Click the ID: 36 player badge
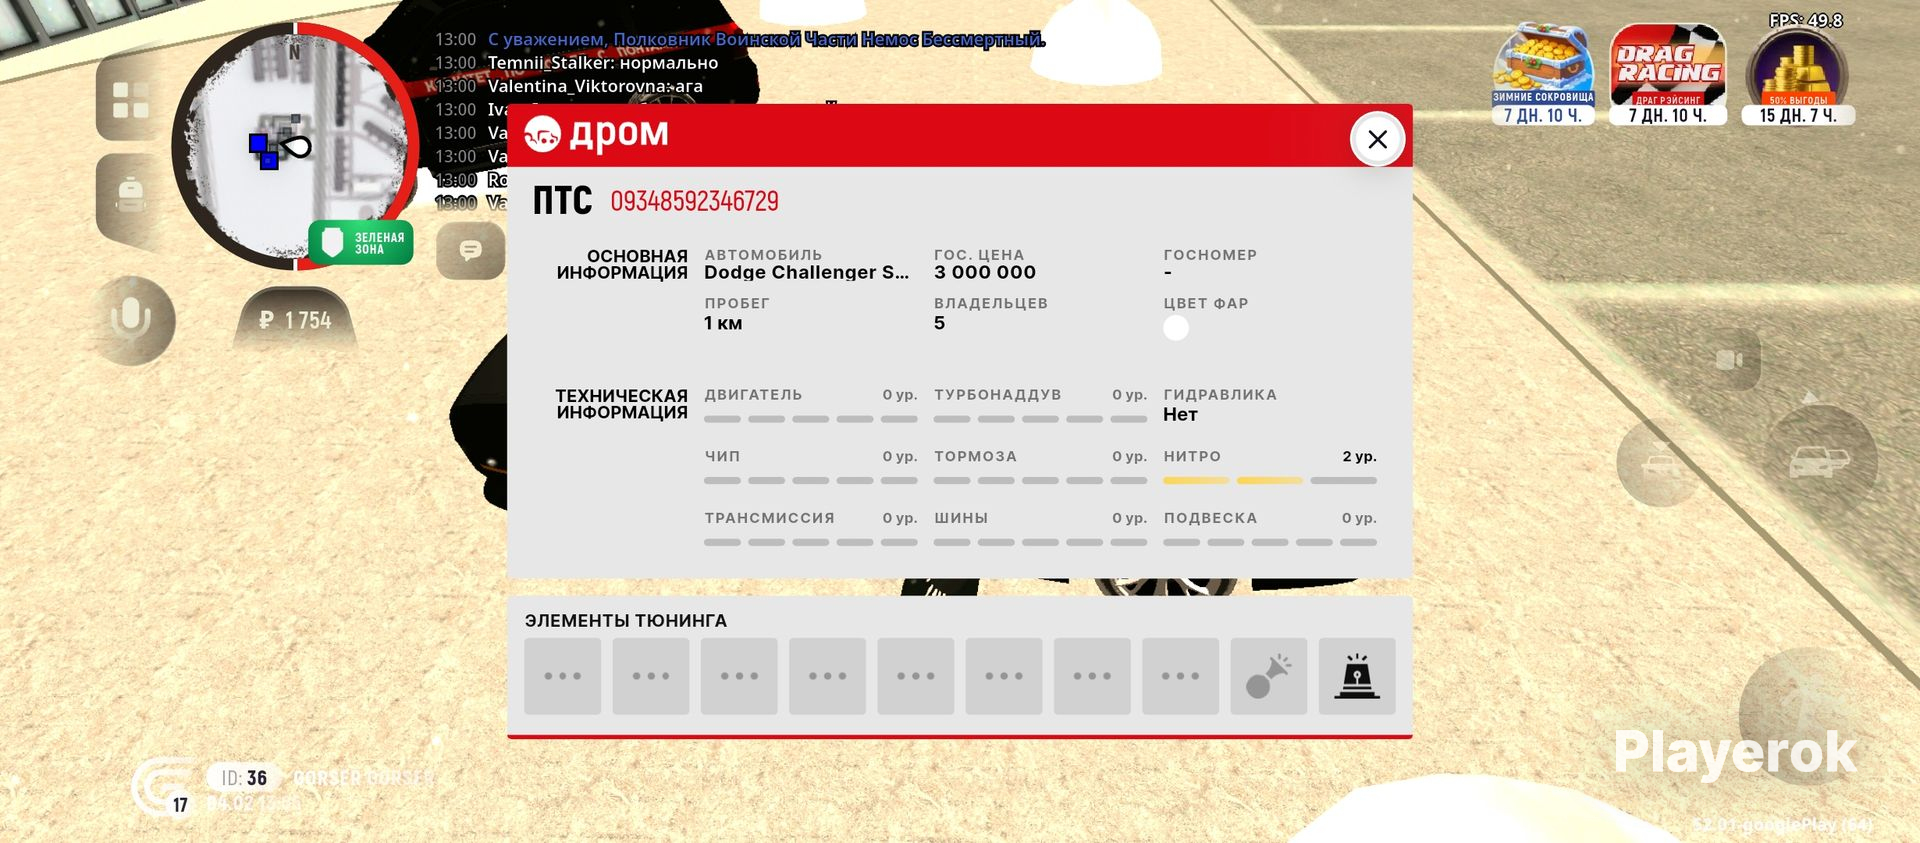 point(244,778)
